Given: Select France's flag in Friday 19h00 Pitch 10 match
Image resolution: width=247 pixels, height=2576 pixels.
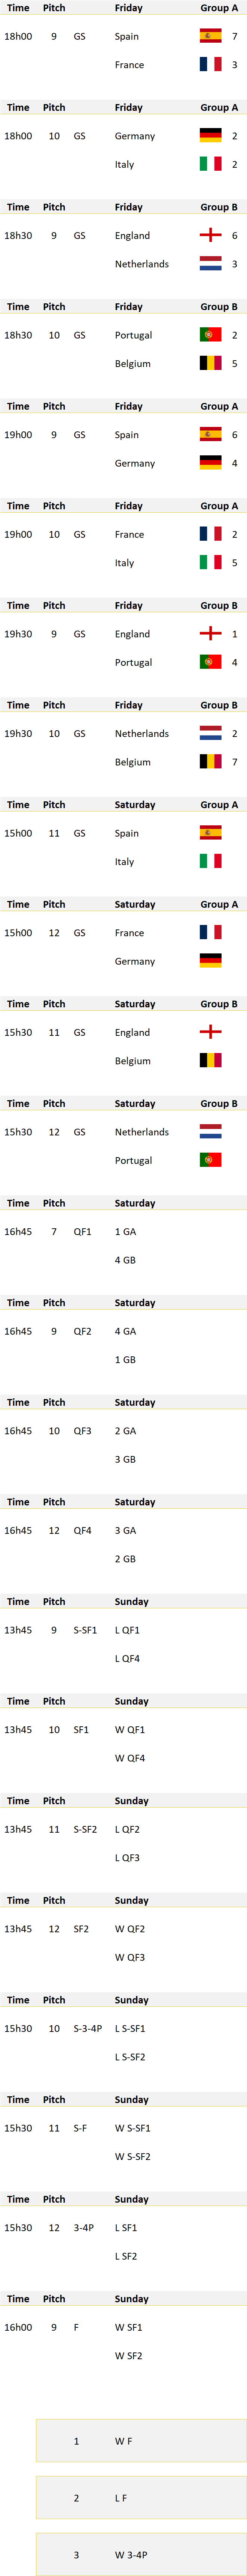Looking at the screenshot, I should click(x=210, y=534).
